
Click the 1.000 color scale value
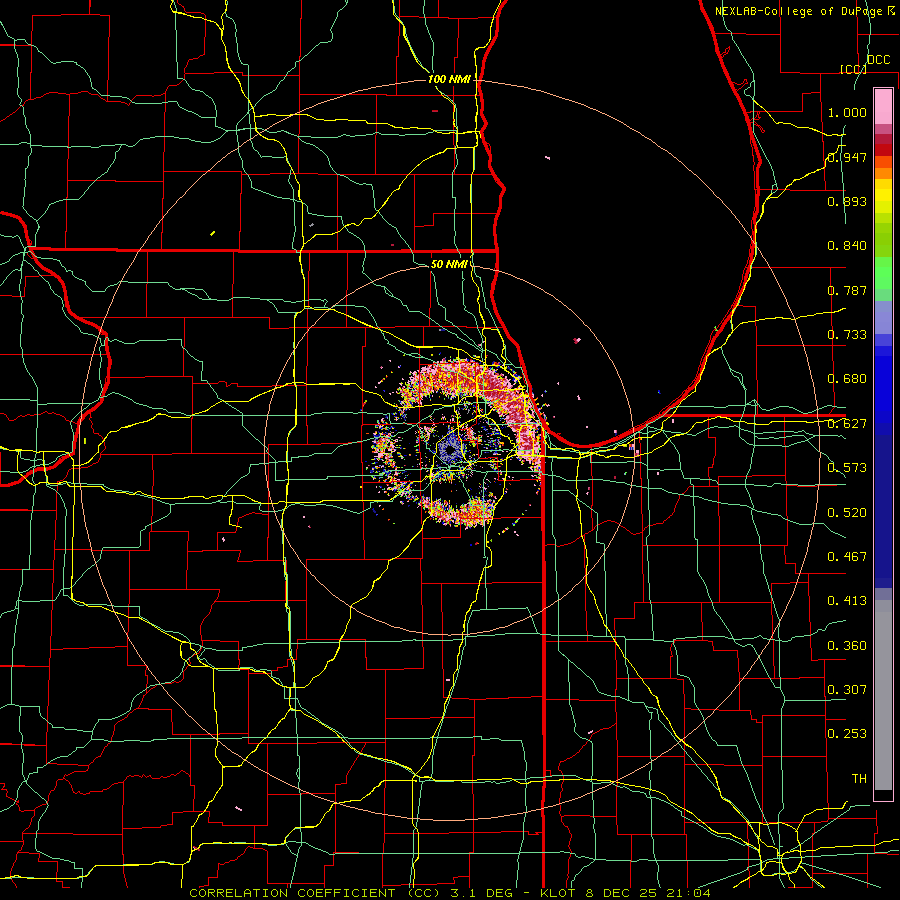847,112
